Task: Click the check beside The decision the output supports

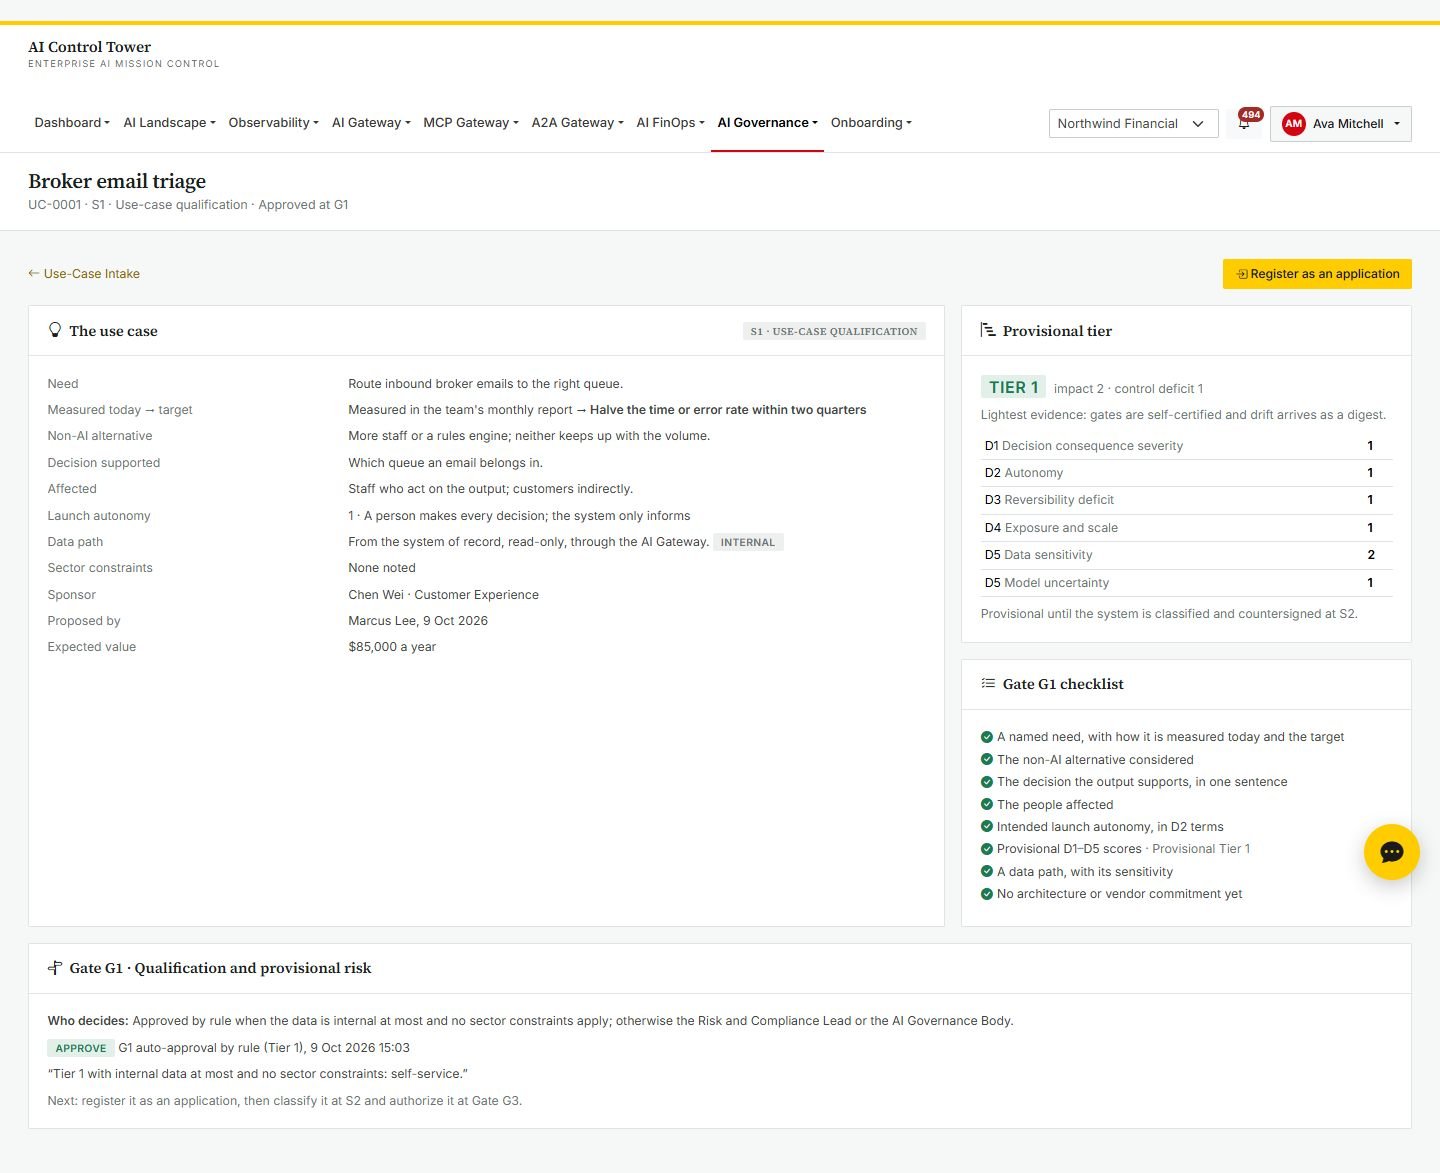Action: coord(987,781)
